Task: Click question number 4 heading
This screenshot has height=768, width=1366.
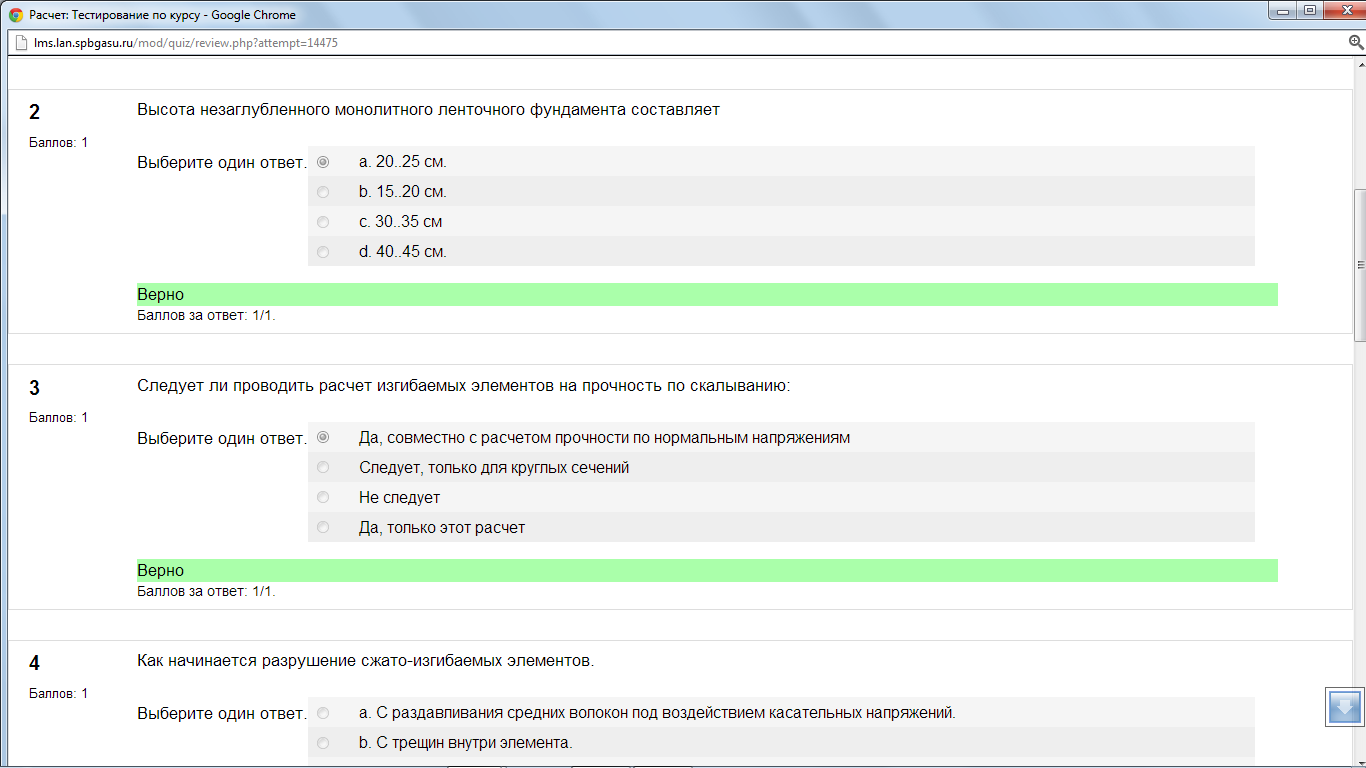Action: coord(35,663)
